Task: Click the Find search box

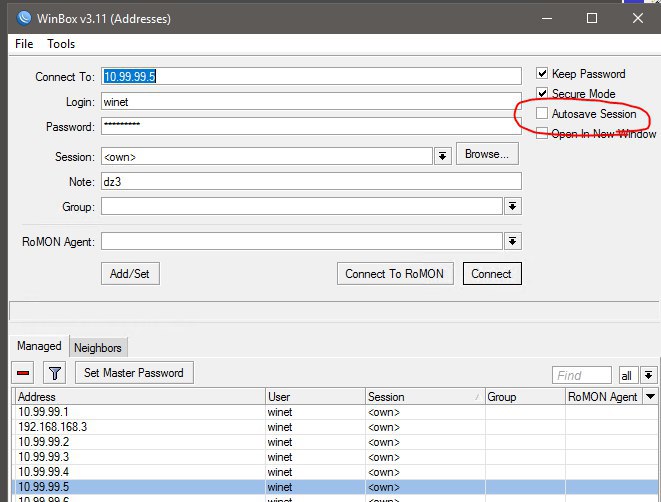Action: click(582, 375)
